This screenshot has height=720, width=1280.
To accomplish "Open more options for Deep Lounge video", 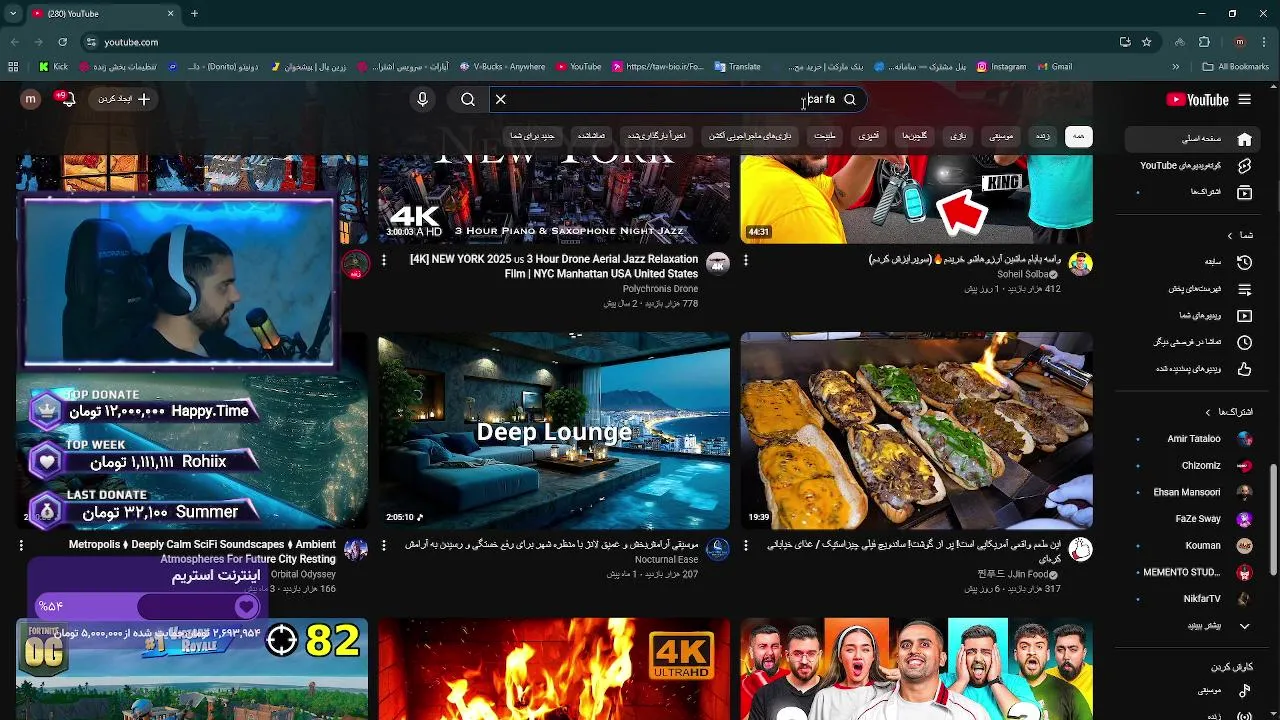I will point(383,546).
